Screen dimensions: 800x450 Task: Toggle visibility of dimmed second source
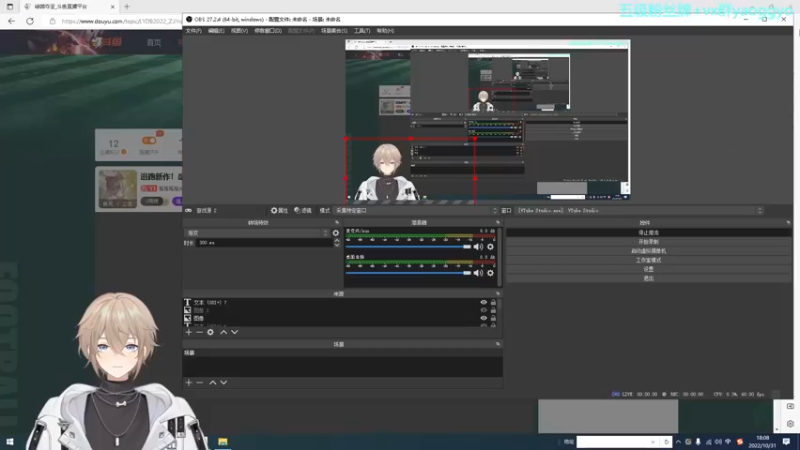[484, 310]
